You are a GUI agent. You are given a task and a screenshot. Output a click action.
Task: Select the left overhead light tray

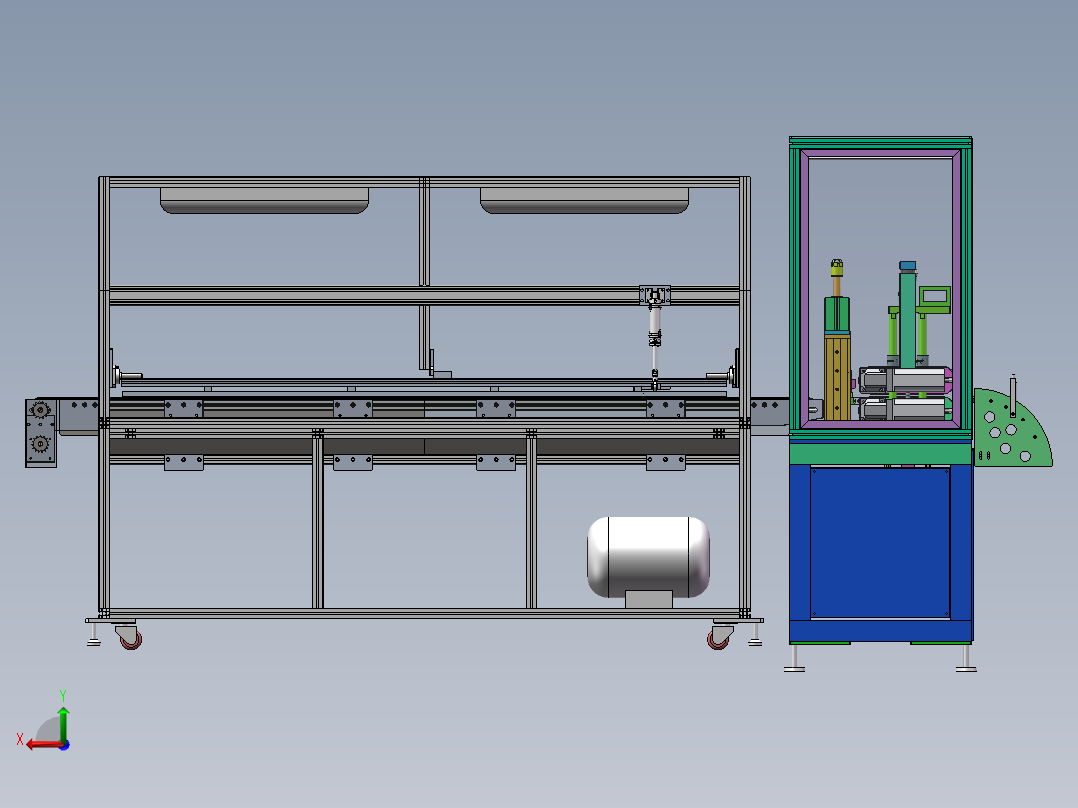[x=265, y=200]
